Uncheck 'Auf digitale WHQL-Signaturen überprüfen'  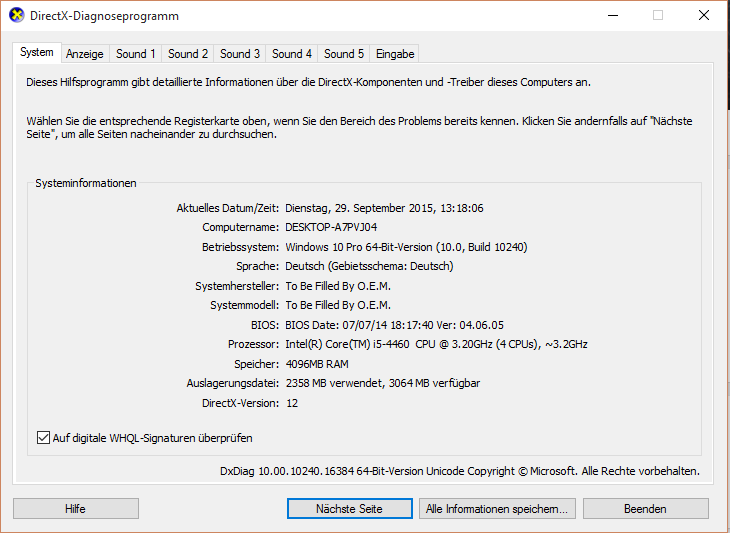43,438
